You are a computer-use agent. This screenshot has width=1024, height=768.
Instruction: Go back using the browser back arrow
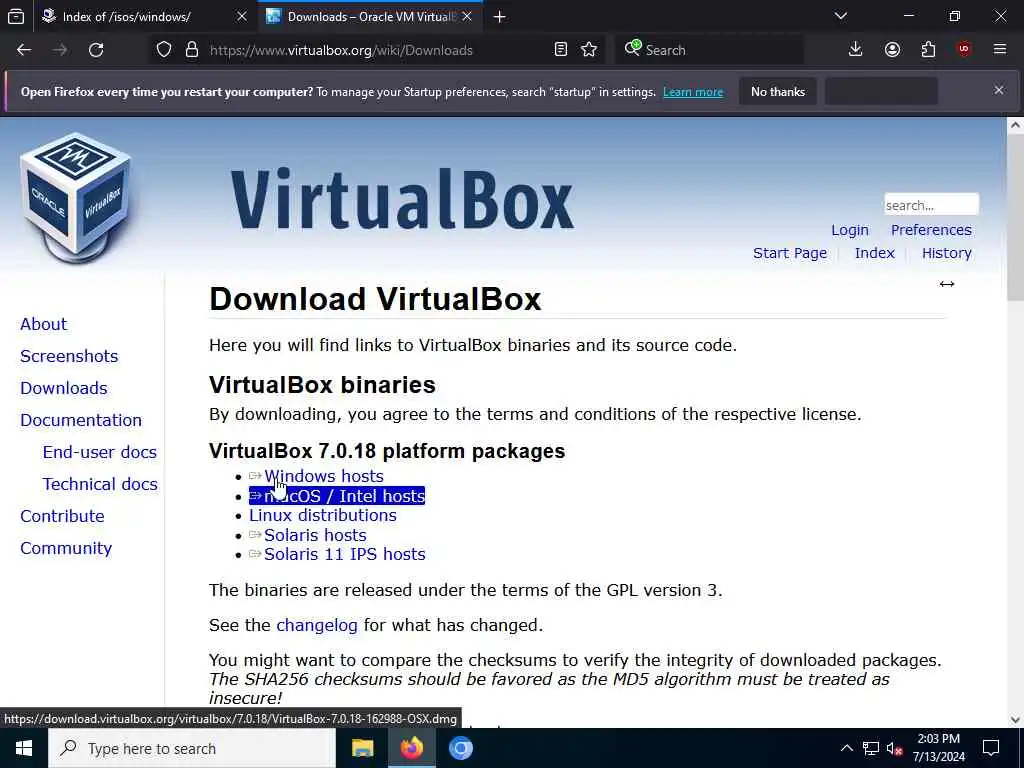[24, 50]
